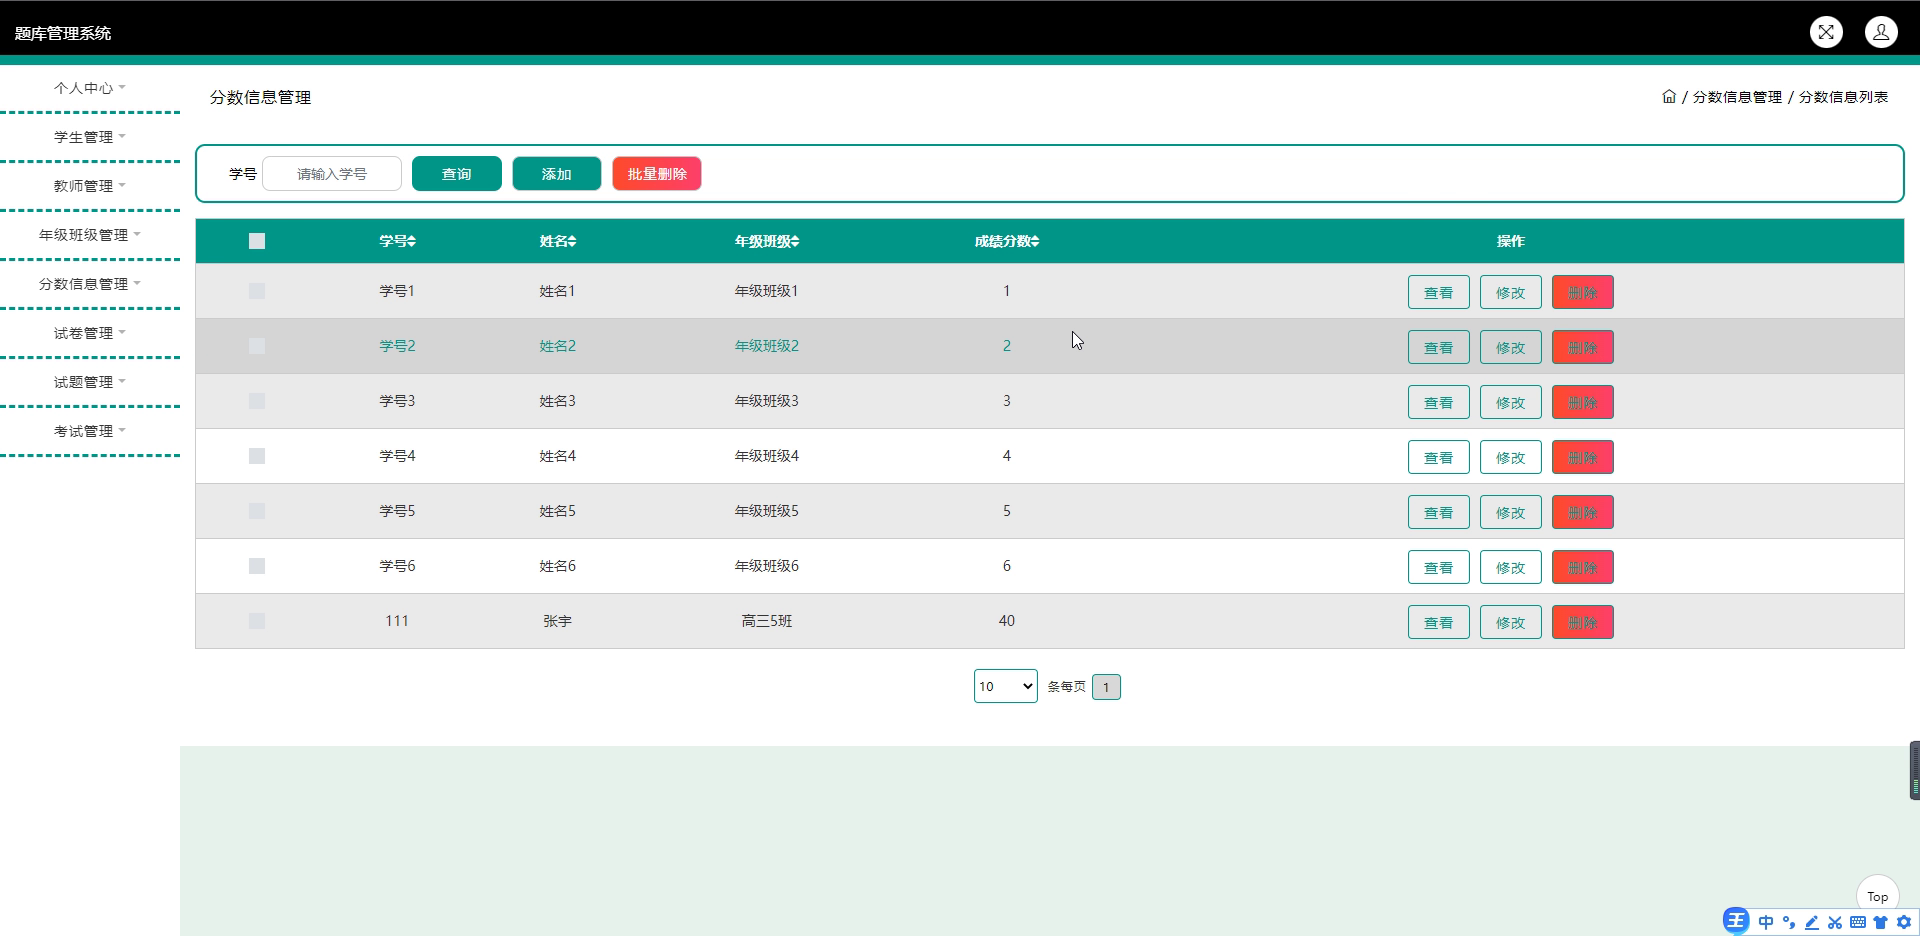Click the IME logo icon in input toolbar
Image resolution: width=1920 pixels, height=936 pixels.
point(1736,921)
